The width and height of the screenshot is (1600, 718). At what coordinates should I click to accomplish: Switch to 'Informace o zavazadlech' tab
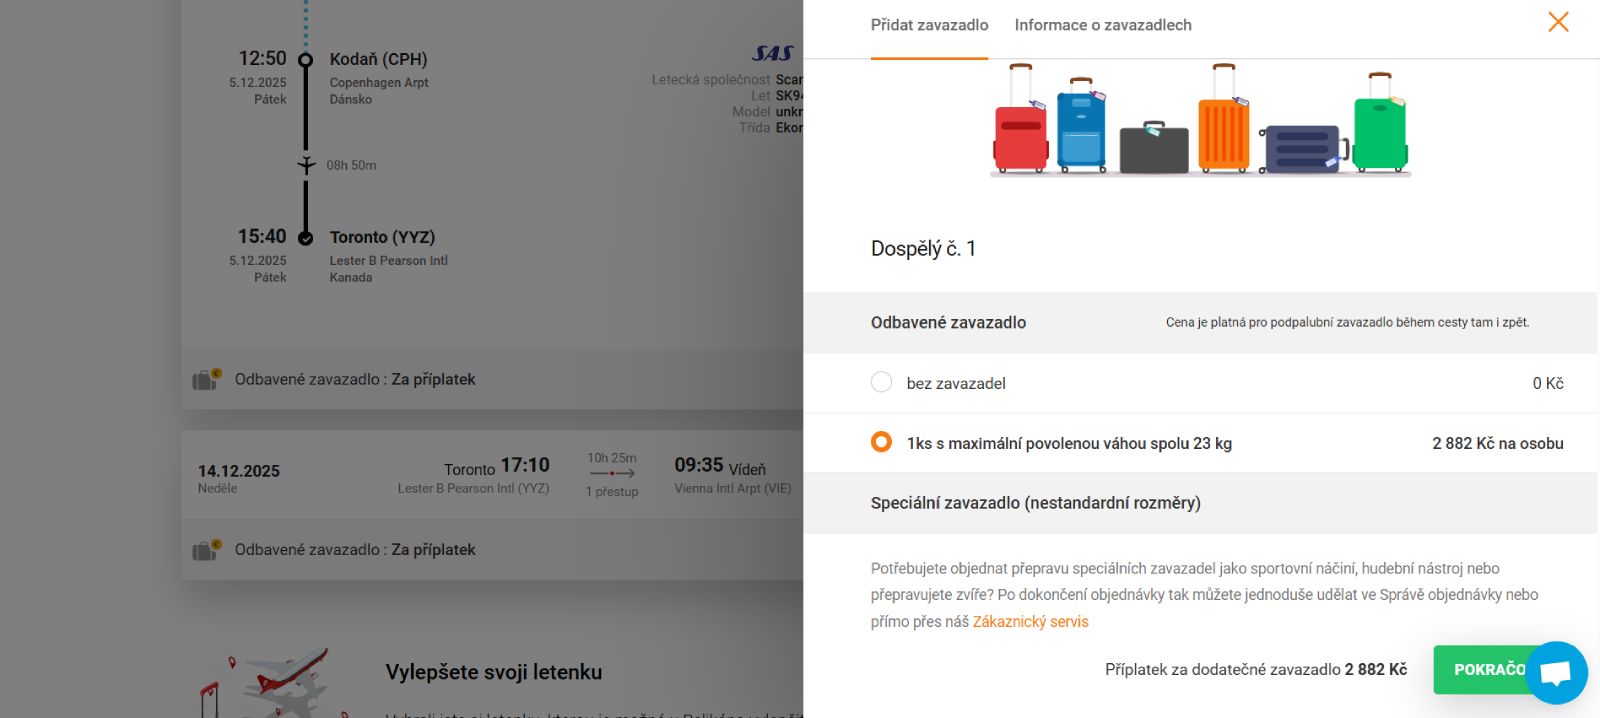1102,25
